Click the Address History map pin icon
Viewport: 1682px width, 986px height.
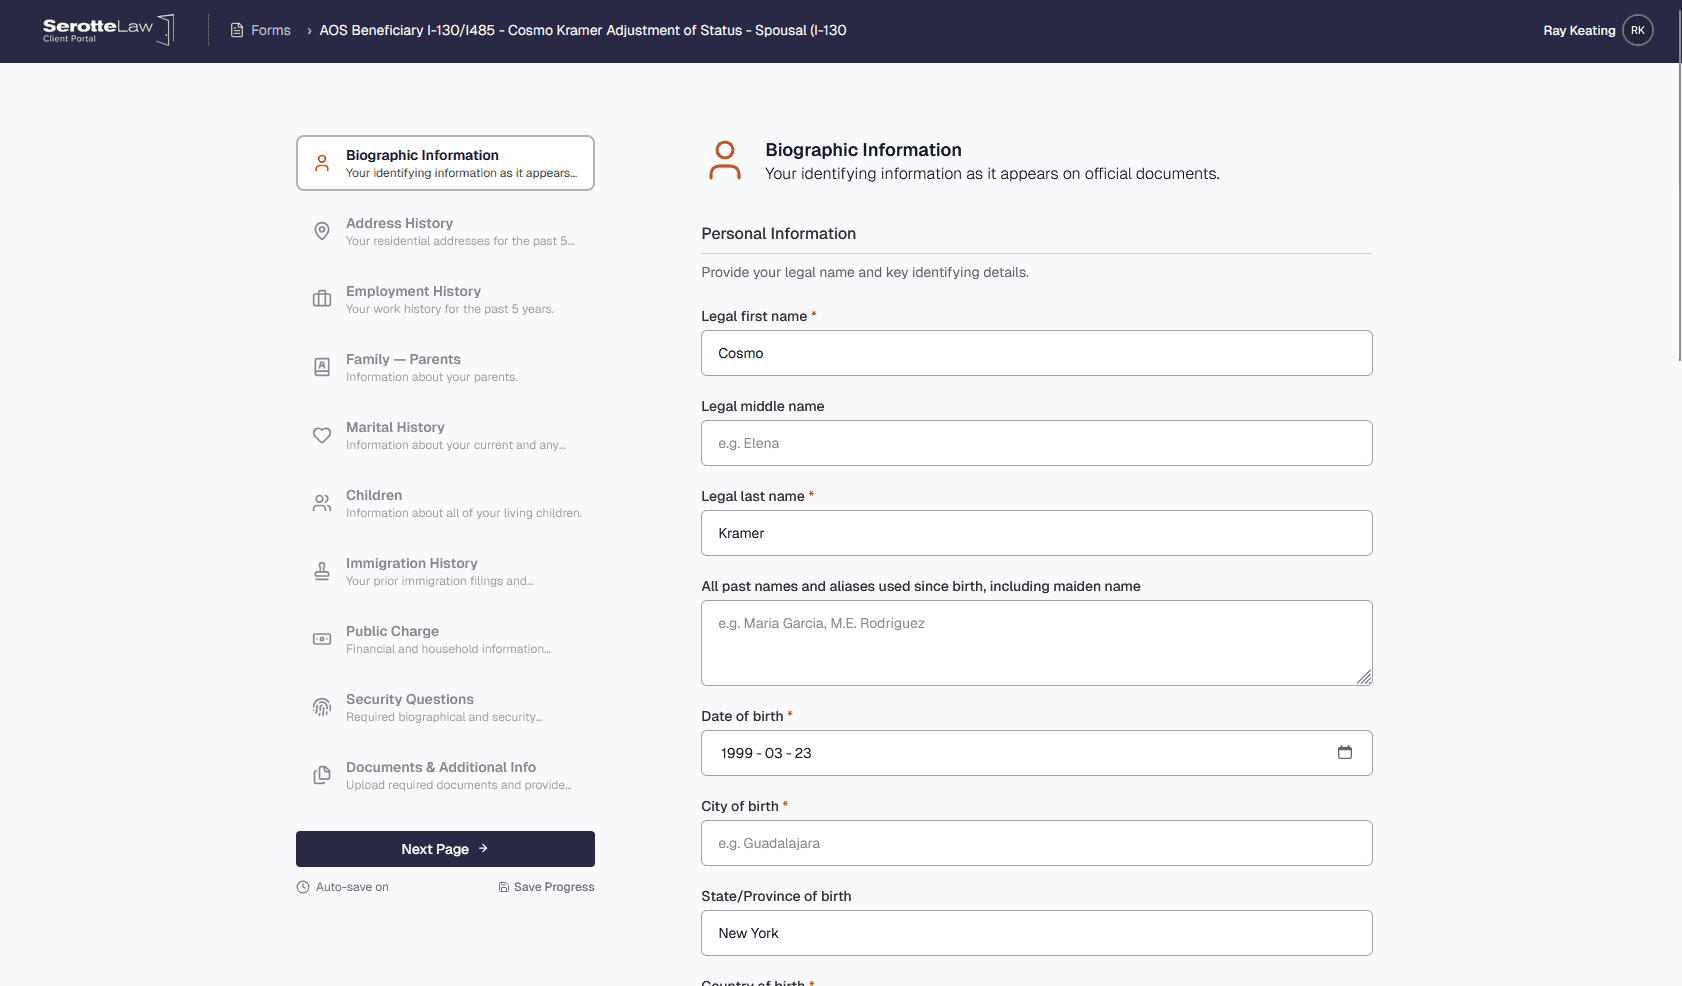pos(322,231)
